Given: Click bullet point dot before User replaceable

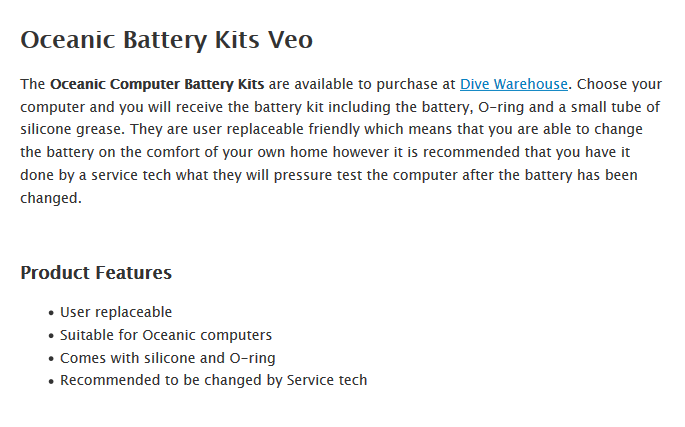Looking at the screenshot, I should point(51,313).
